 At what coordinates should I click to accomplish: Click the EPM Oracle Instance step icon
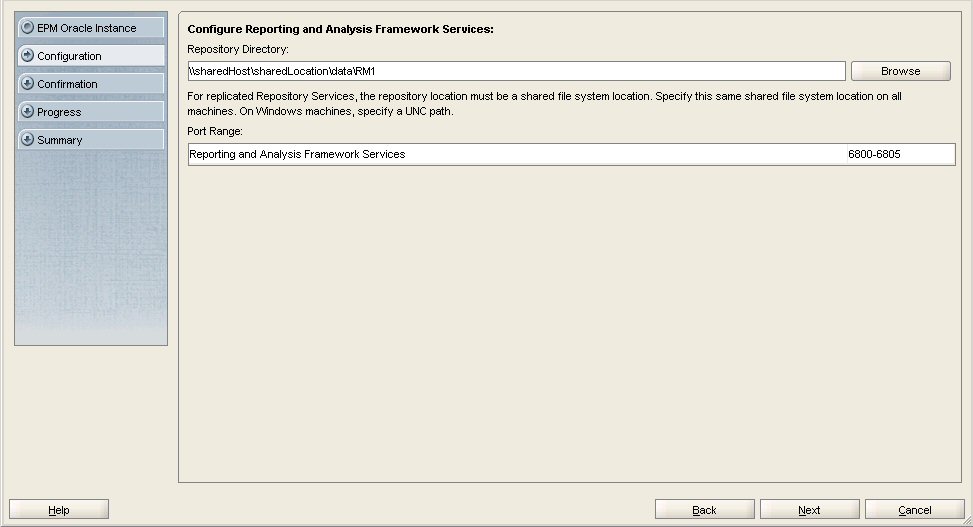(x=27, y=27)
